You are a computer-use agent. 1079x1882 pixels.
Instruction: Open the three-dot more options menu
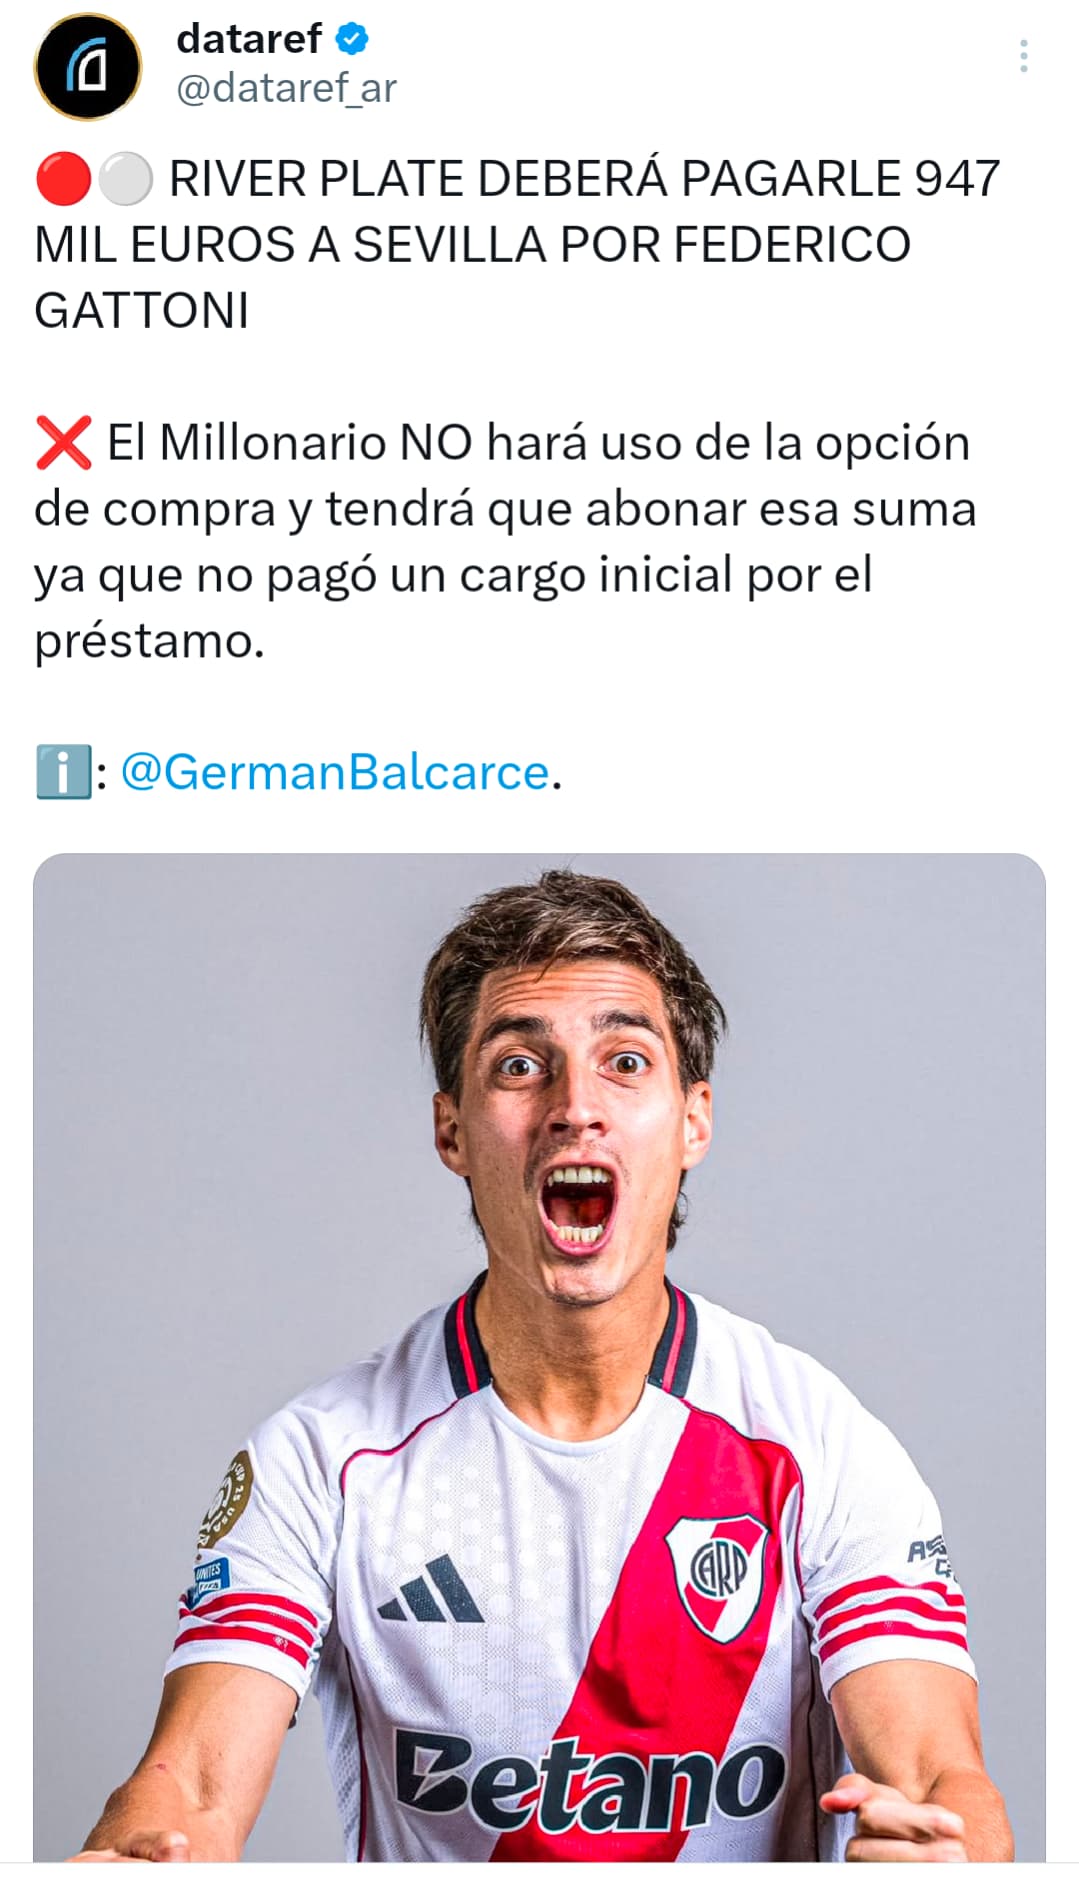click(1023, 56)
